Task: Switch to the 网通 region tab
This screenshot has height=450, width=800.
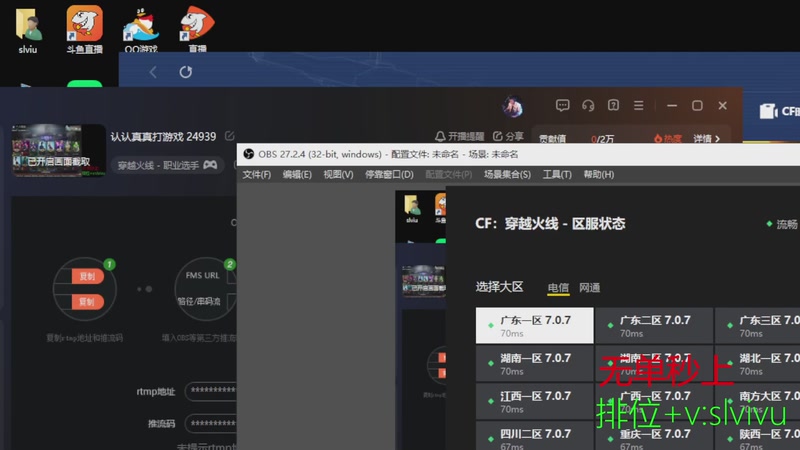Action: pyautogui.click(x=589, y=288)
